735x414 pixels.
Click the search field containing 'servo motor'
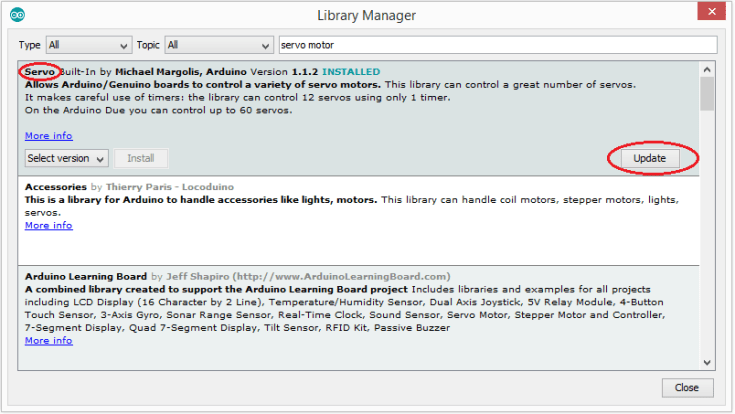[498, 45]
